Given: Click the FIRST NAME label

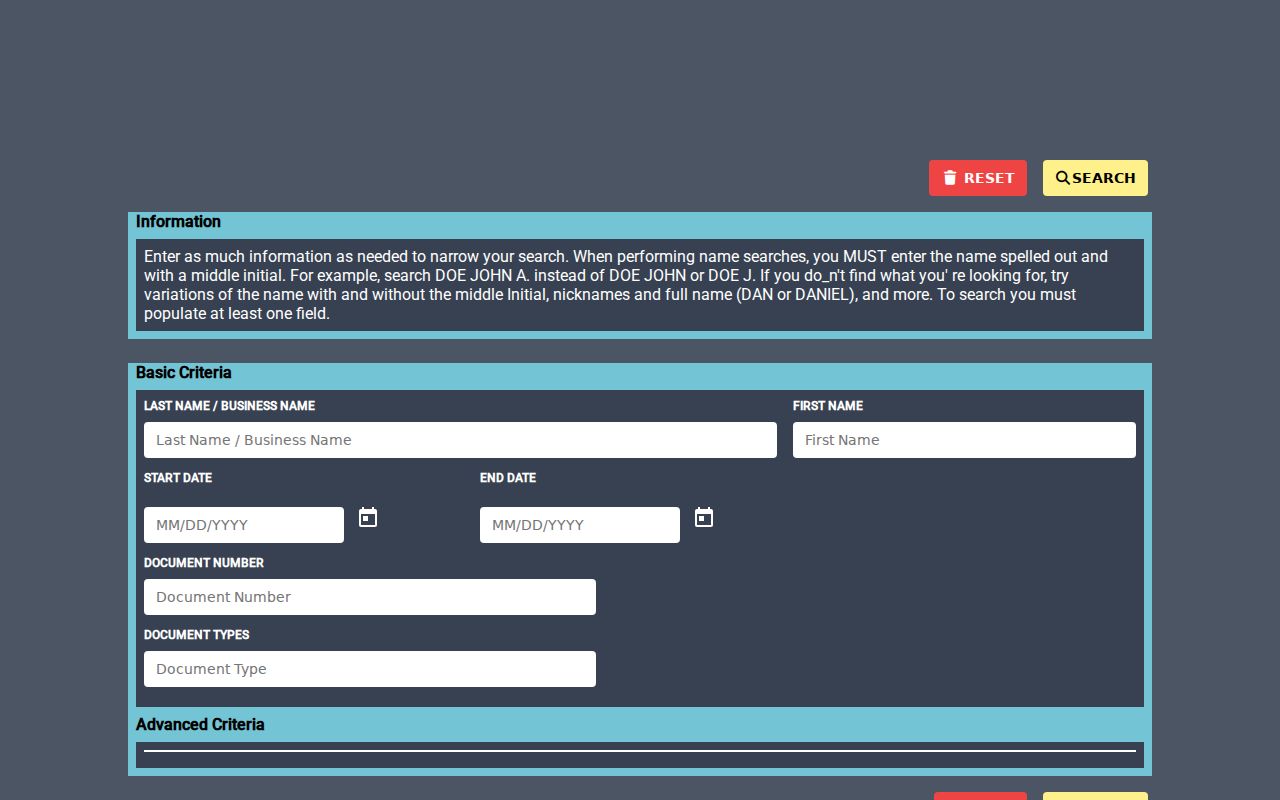Looking at the screenshot, I should click(x=828, y=406).
